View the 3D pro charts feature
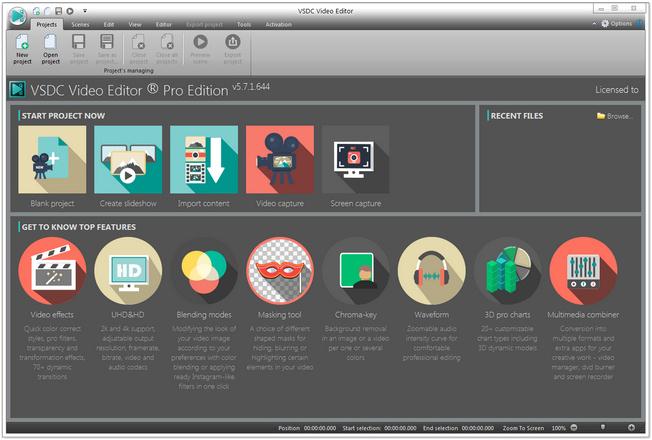Viewport: 652px width, 440px height. pyautogui.click(x=507, y=271)
